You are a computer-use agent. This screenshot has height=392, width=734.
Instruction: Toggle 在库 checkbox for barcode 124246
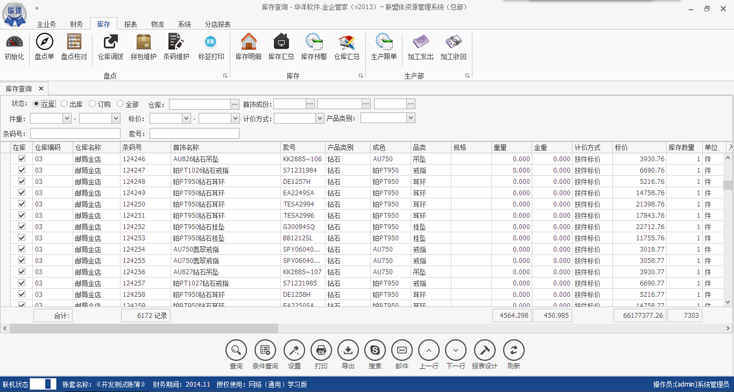(22, 158)
